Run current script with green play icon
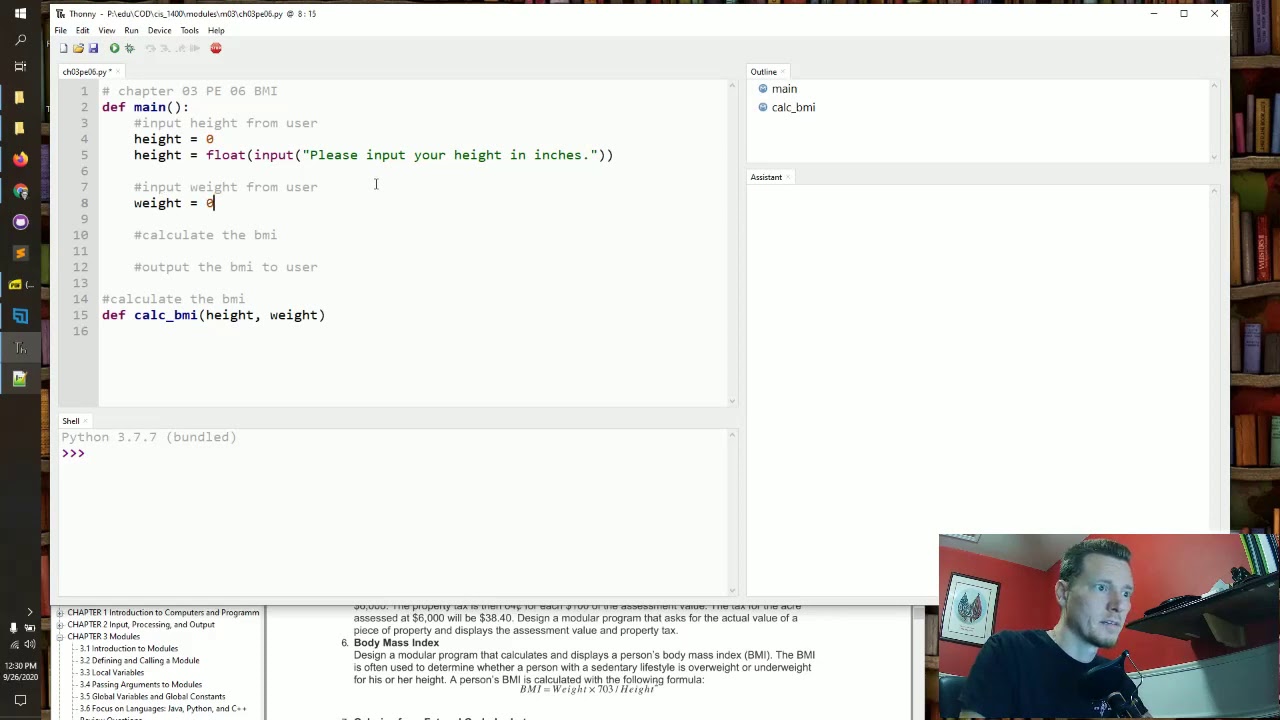The image size is (1280, 720). point(114,48)
